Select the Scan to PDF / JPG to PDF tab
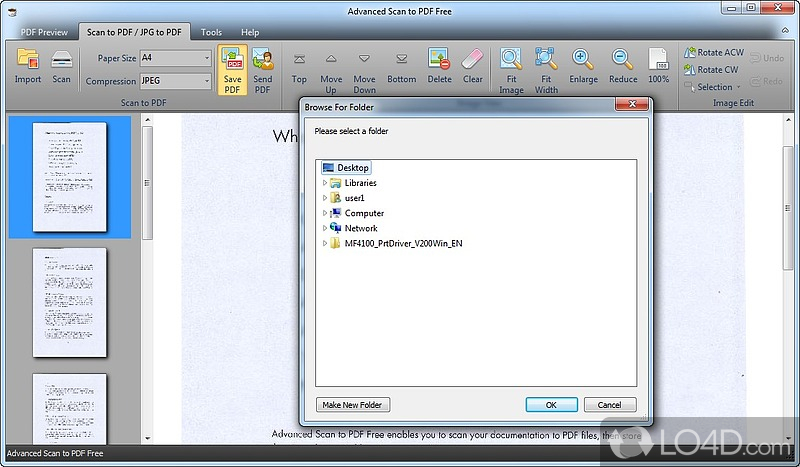This screenshot has width=800, height=467. (134, 32)
